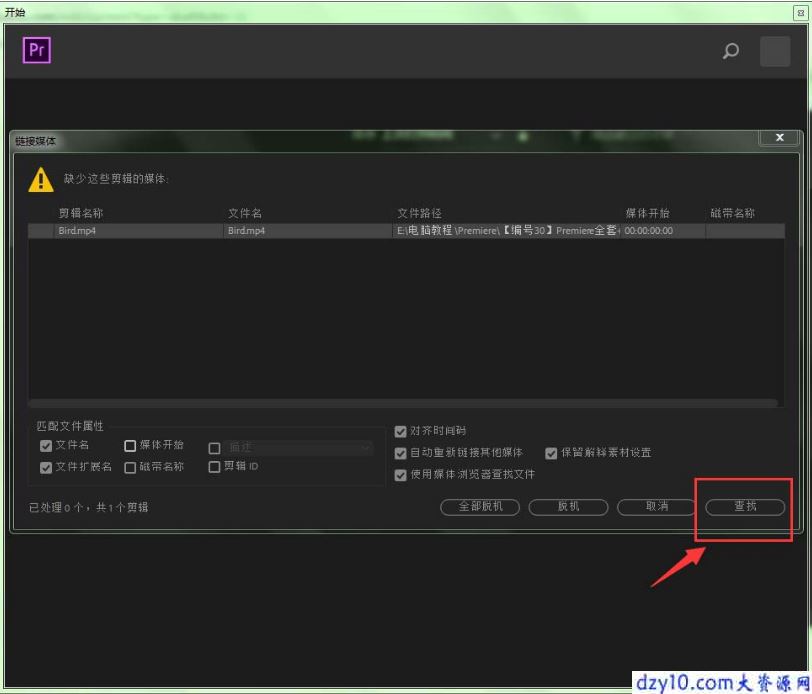Open the 描述 dropdown list
Image resolution: width=812 pixels, height=694 pixels.
click(x=299, y=447)
